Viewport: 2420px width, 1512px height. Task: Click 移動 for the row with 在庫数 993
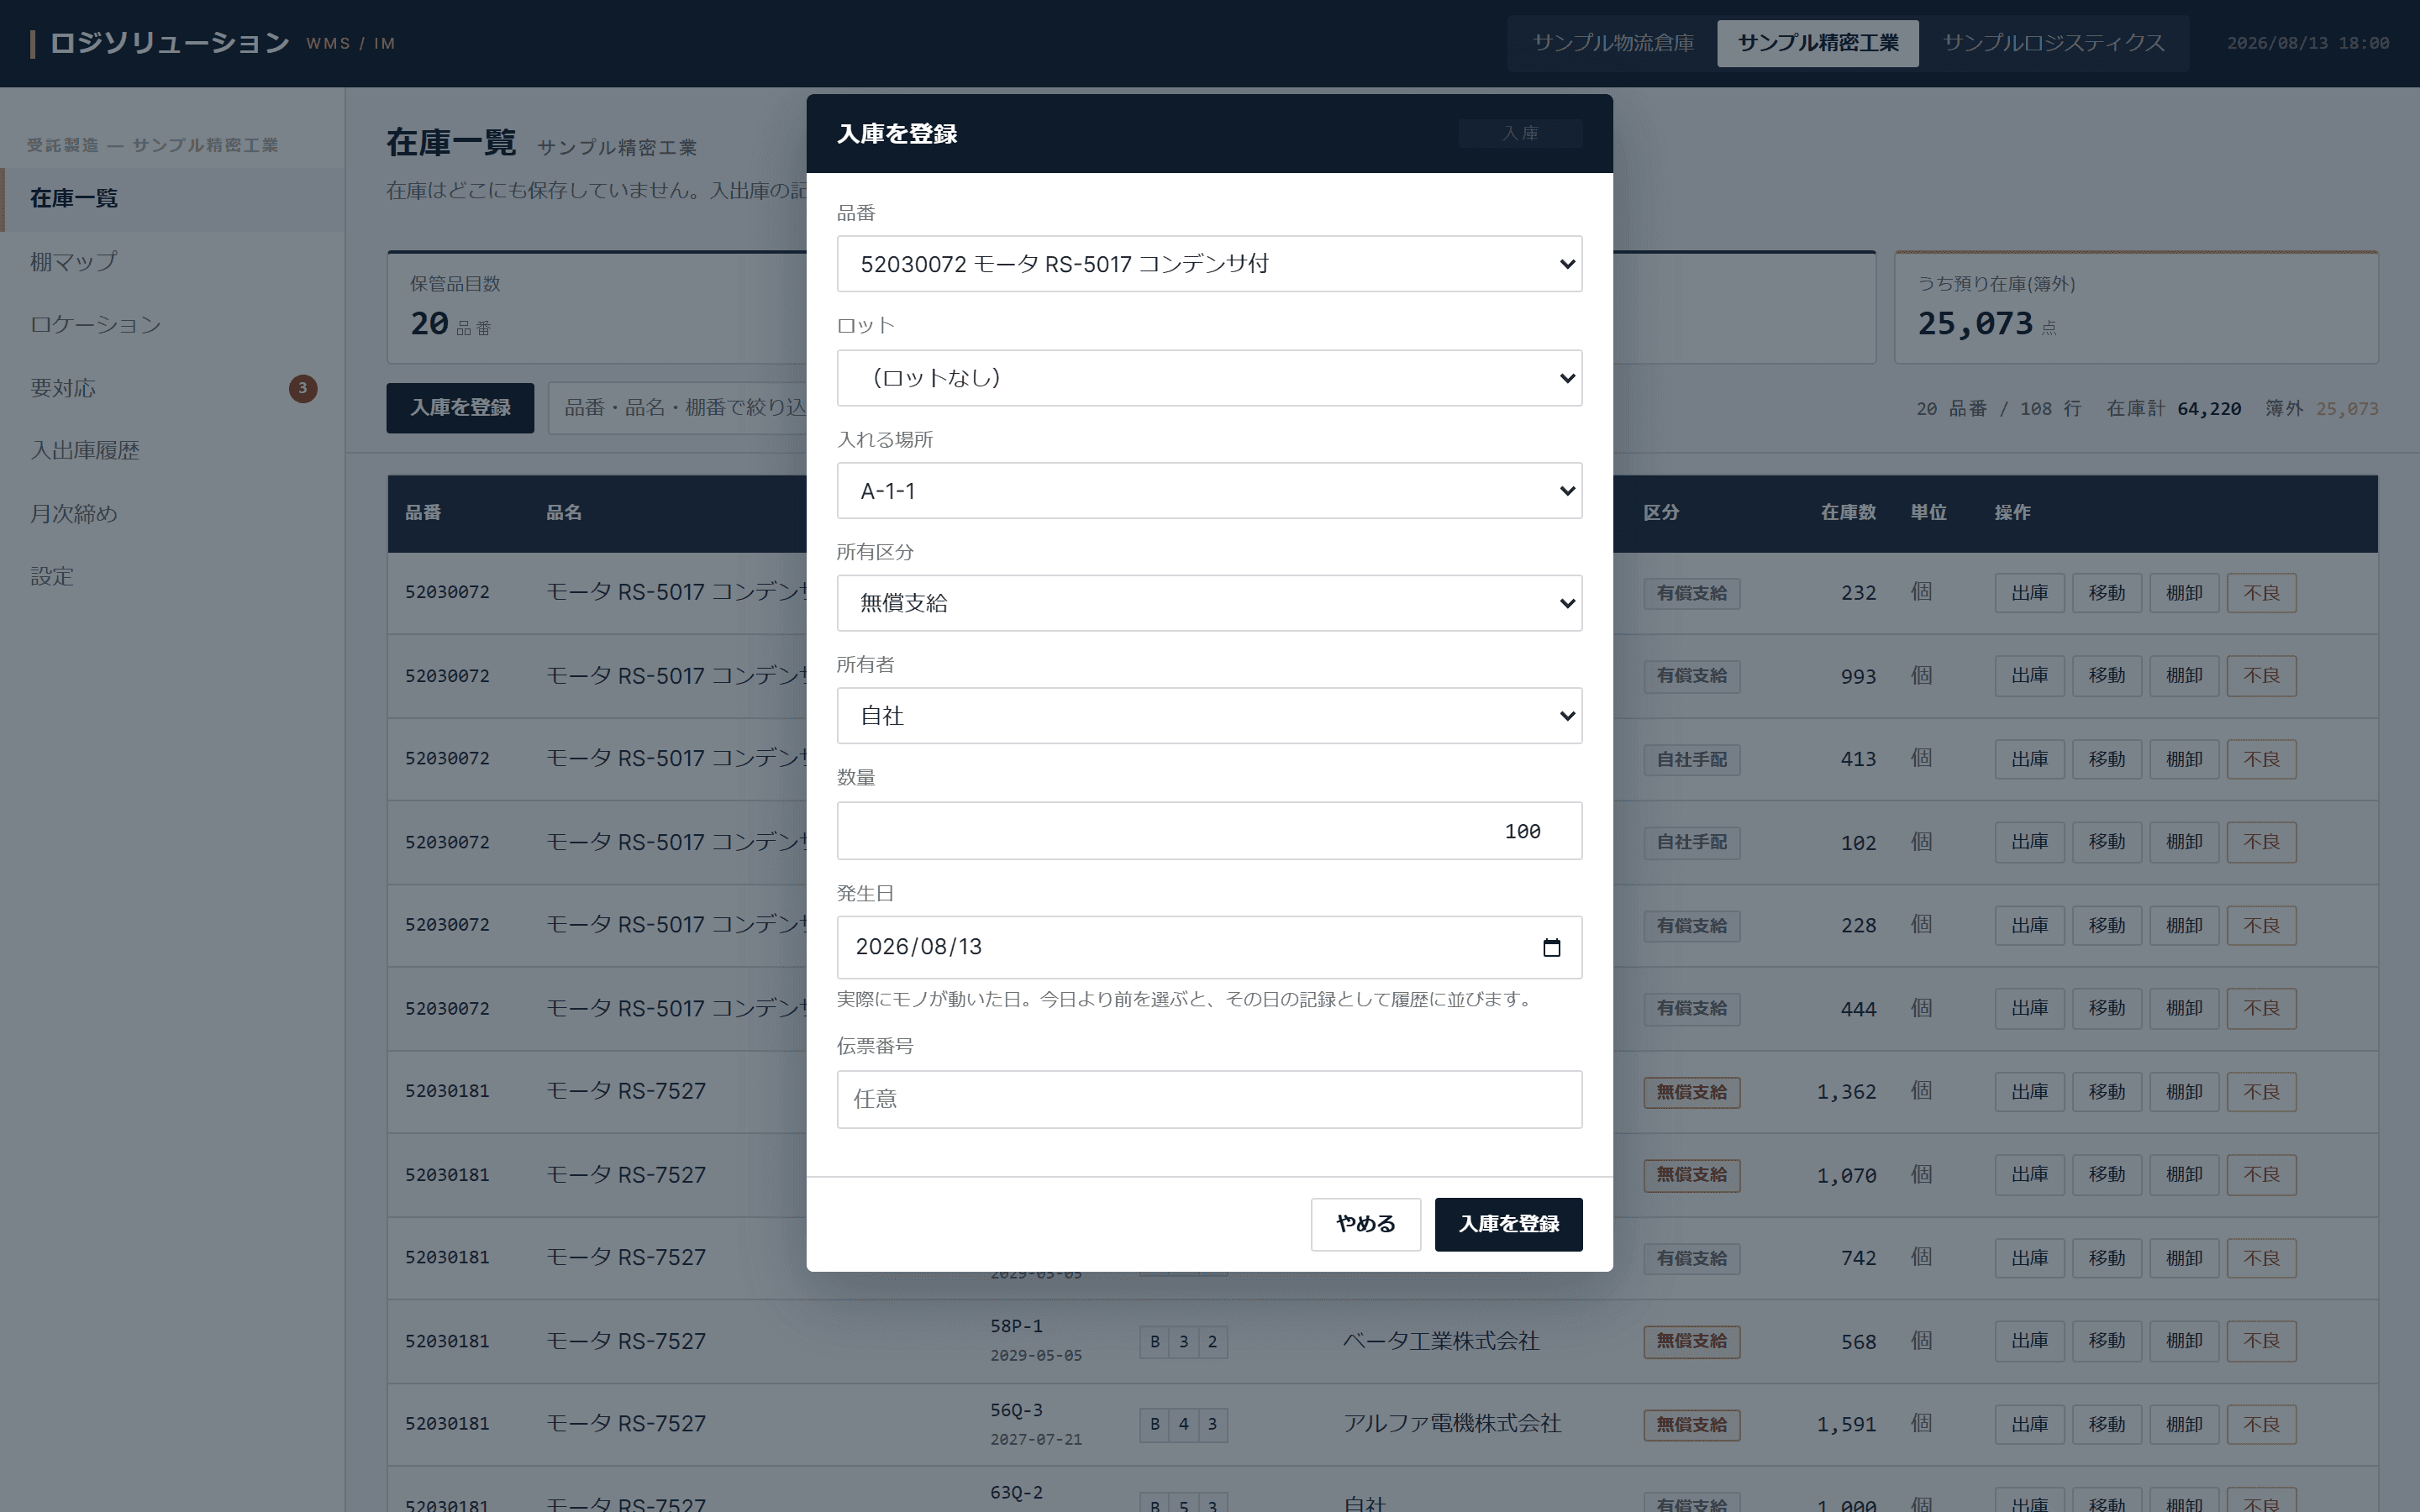point(2106,676)
